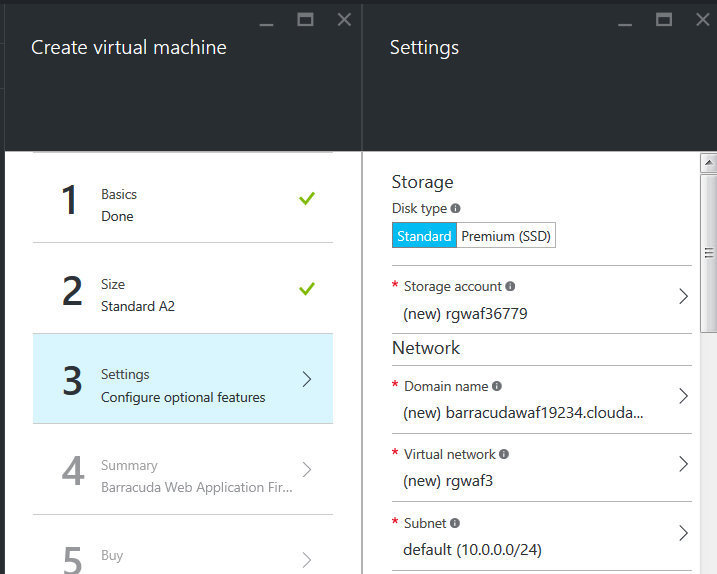
Task: Click the Create virtual machine title
Action: tap(128, 48)
